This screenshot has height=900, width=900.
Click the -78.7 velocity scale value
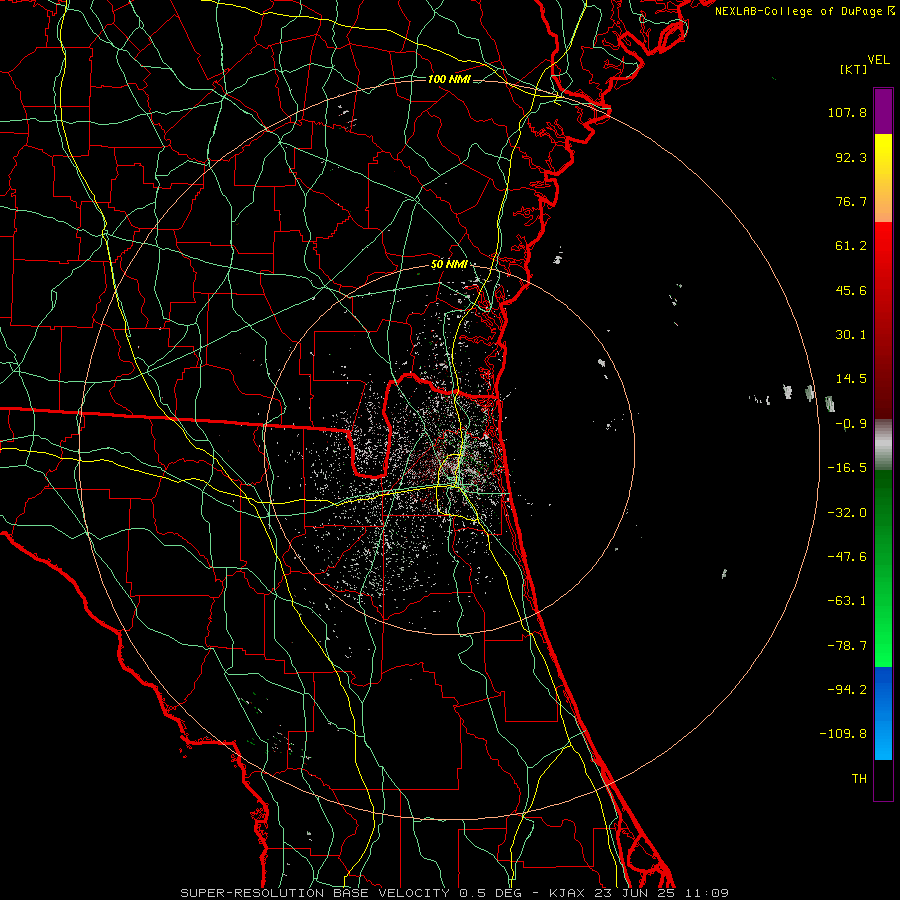pyautogui.click(x=847, y=646)
